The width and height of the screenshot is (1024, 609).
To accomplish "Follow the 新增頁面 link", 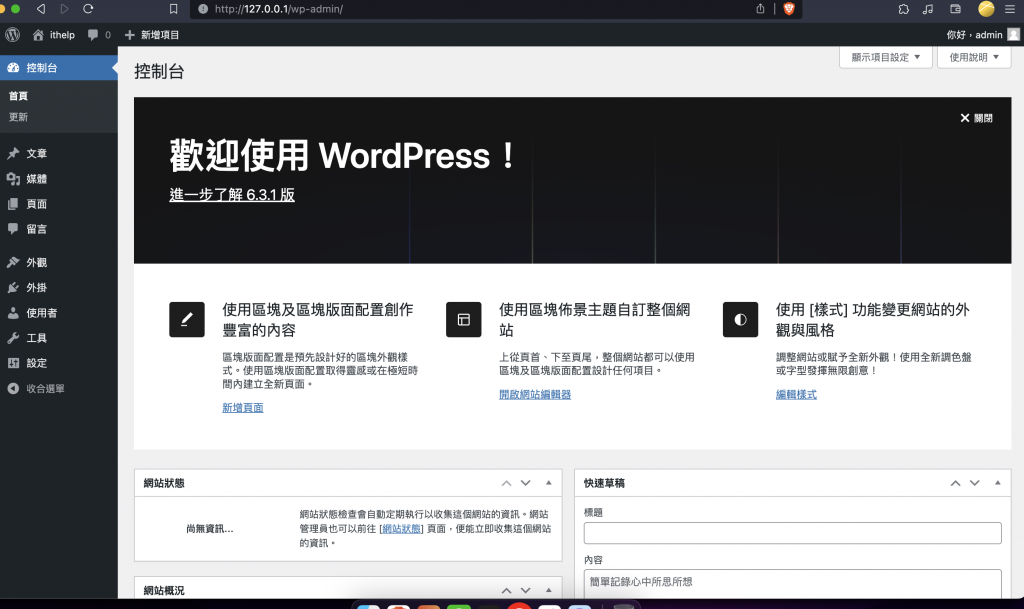I will click(x=243, y=407).
